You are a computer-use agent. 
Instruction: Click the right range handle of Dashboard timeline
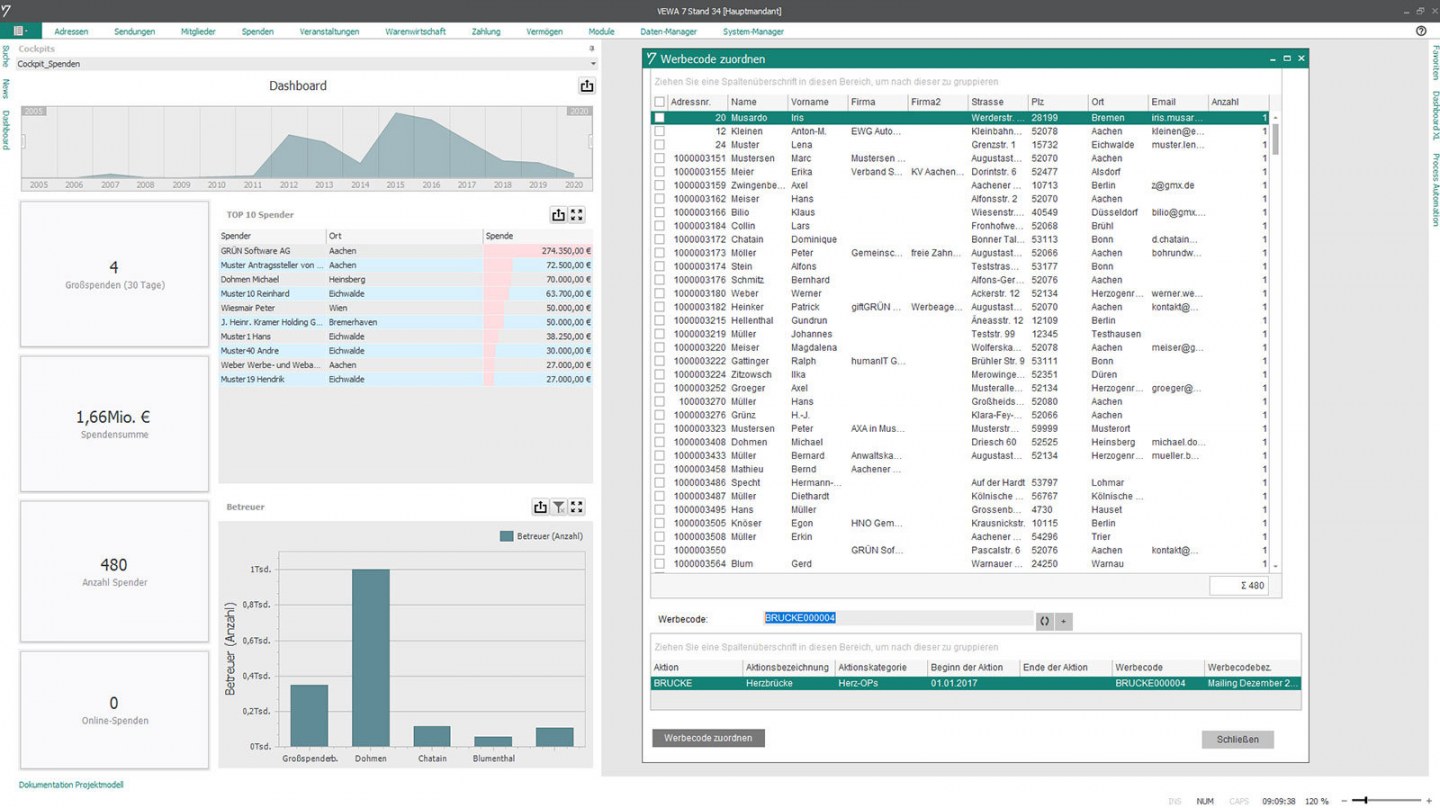[590, 143]
